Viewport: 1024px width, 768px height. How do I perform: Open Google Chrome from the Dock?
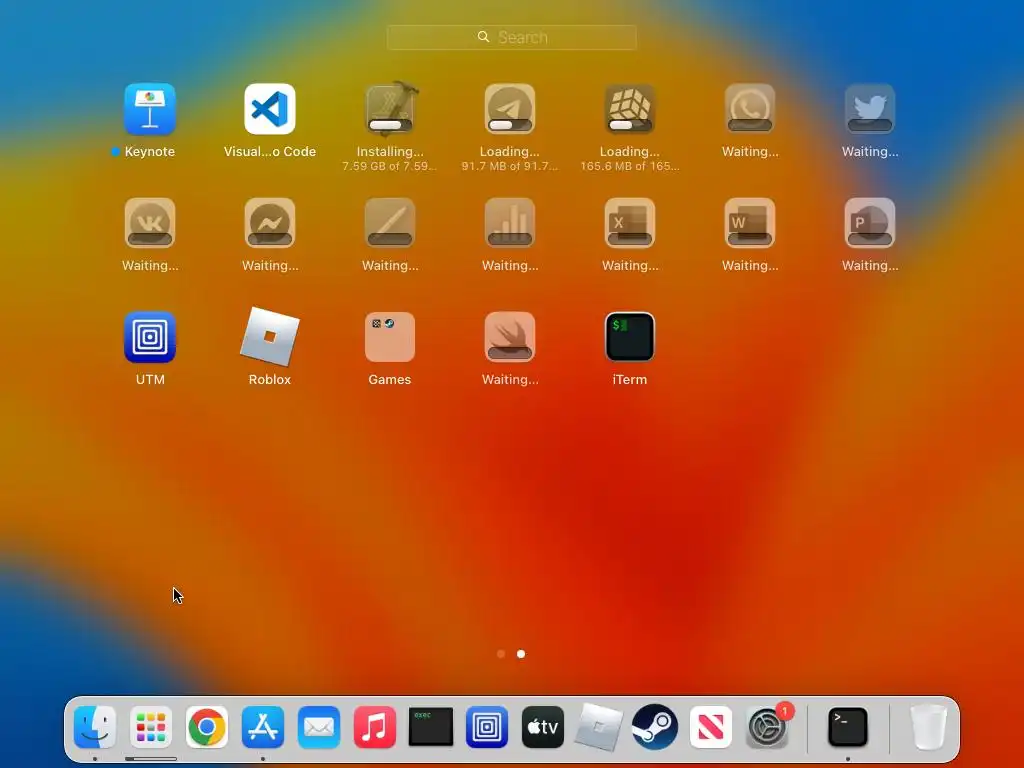pyautogui.click(x=207, y=727)
